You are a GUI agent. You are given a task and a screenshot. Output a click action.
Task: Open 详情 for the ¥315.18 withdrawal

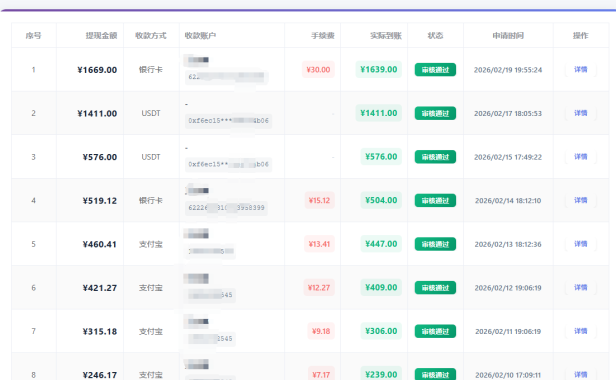click(x=581, y=331)
